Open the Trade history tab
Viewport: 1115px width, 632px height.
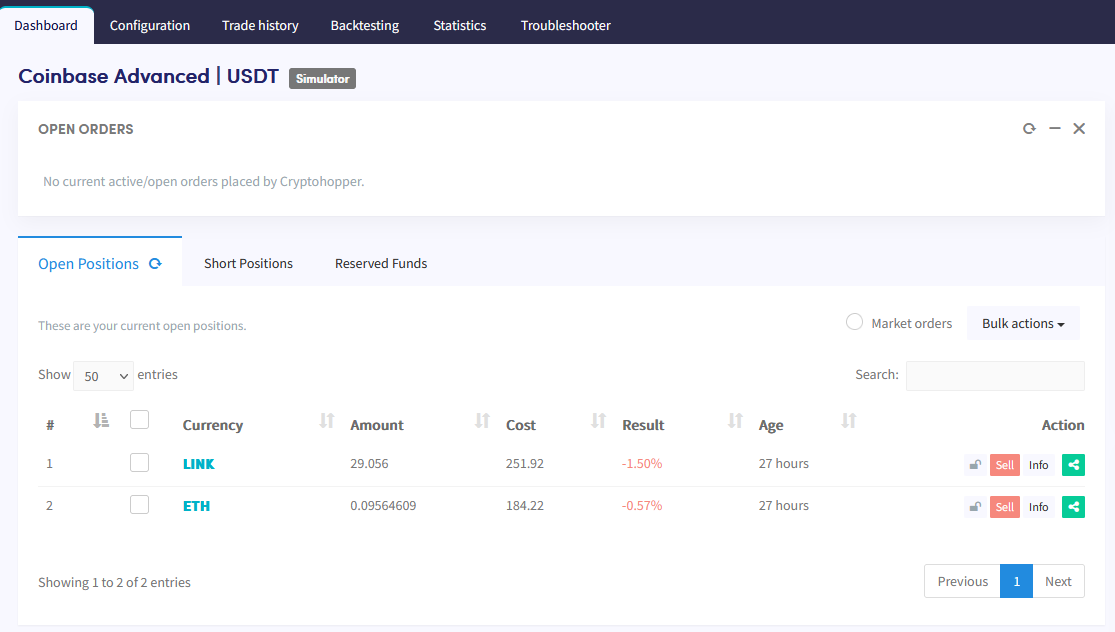(260, 26)
